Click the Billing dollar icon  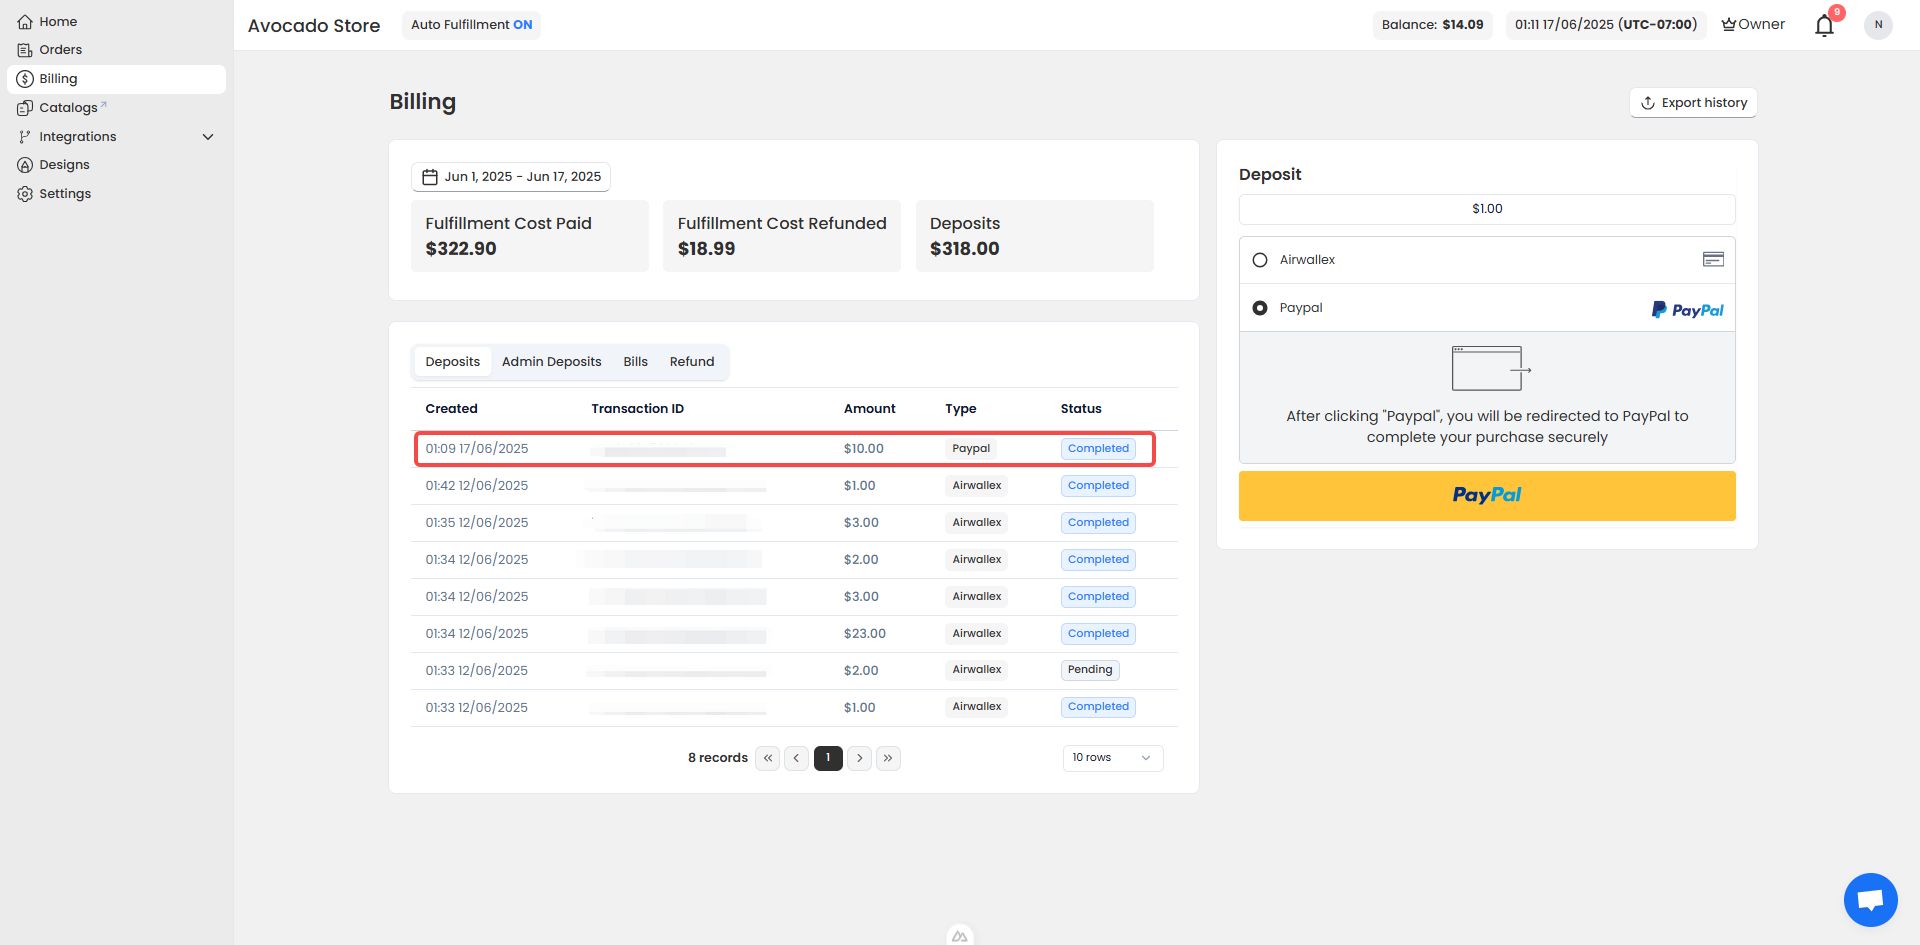point(25,79)
